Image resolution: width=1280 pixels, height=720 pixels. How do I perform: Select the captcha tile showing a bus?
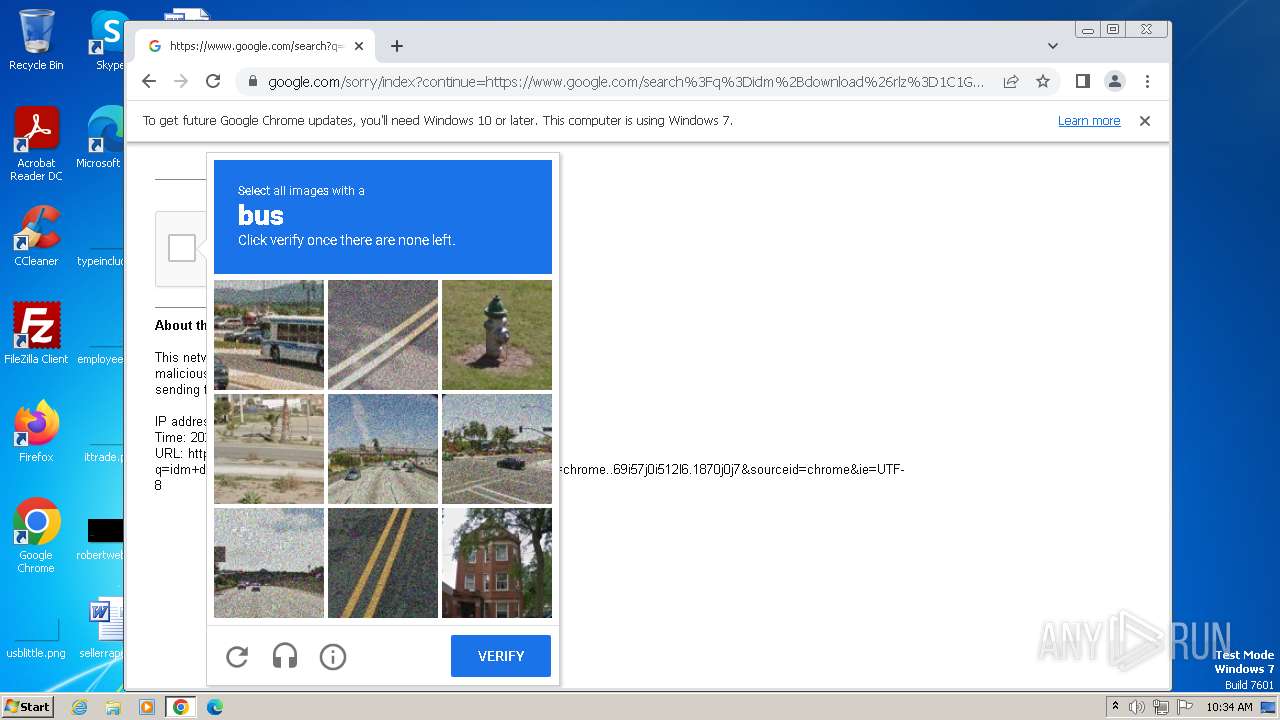[269, 335]
